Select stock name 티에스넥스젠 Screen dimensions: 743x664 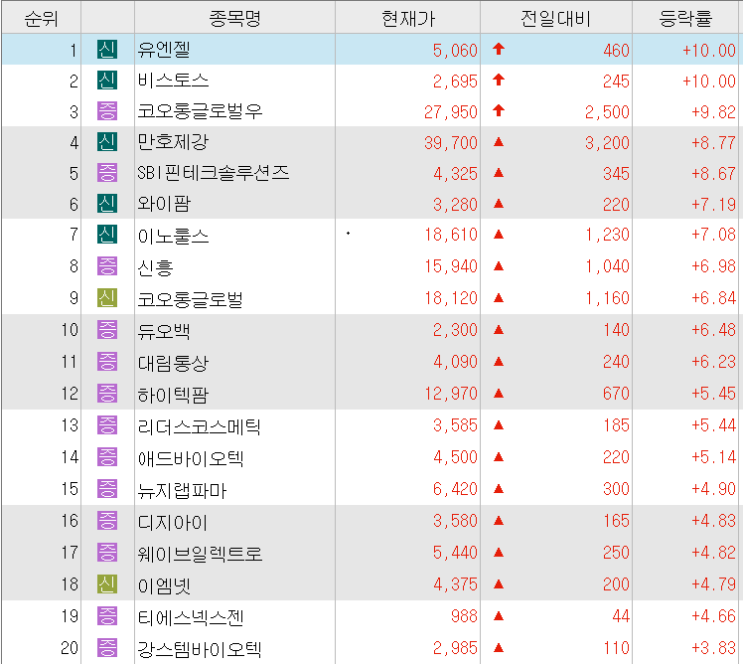coord(190,617)
